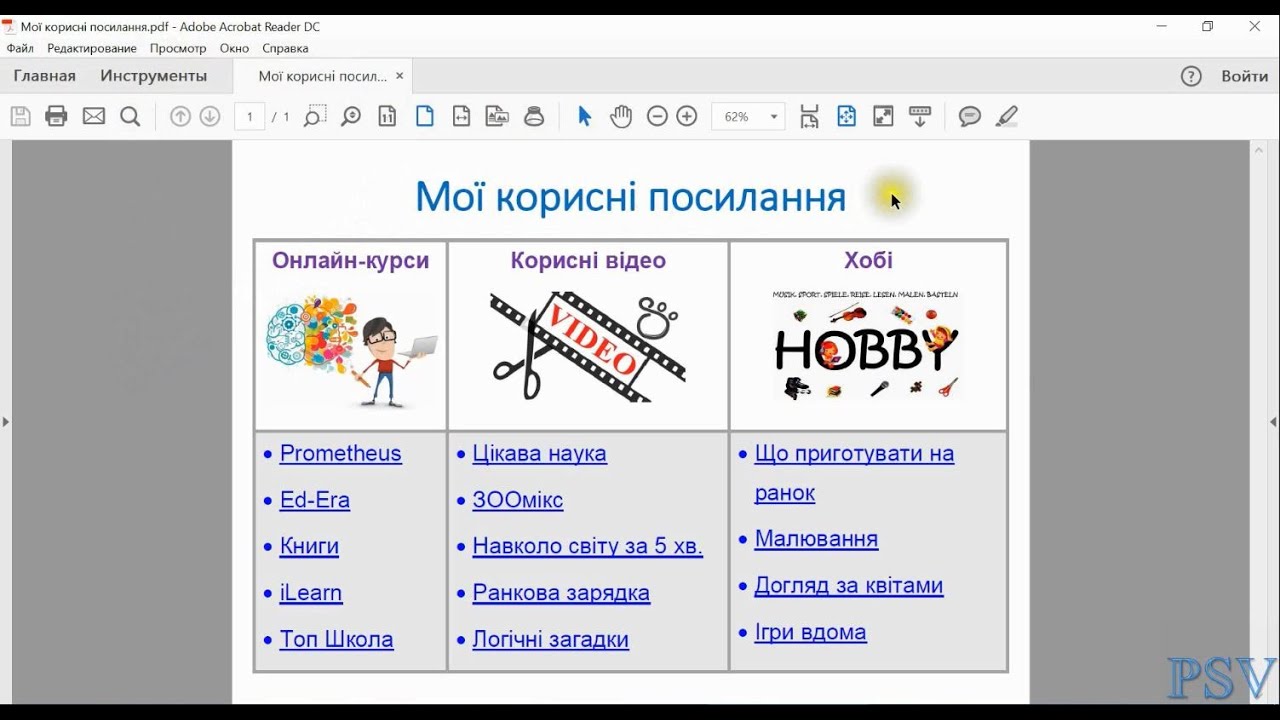
Task: Print the document via printer icon
Action: point(57,117)
